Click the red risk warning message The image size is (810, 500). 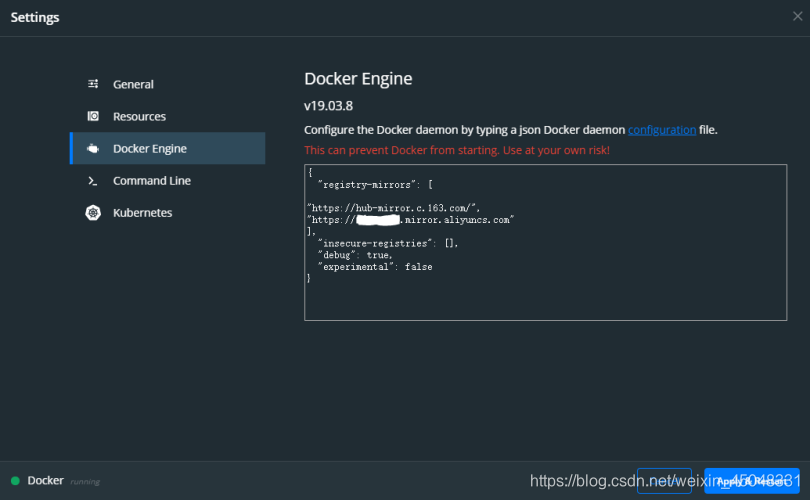(457, 150)
